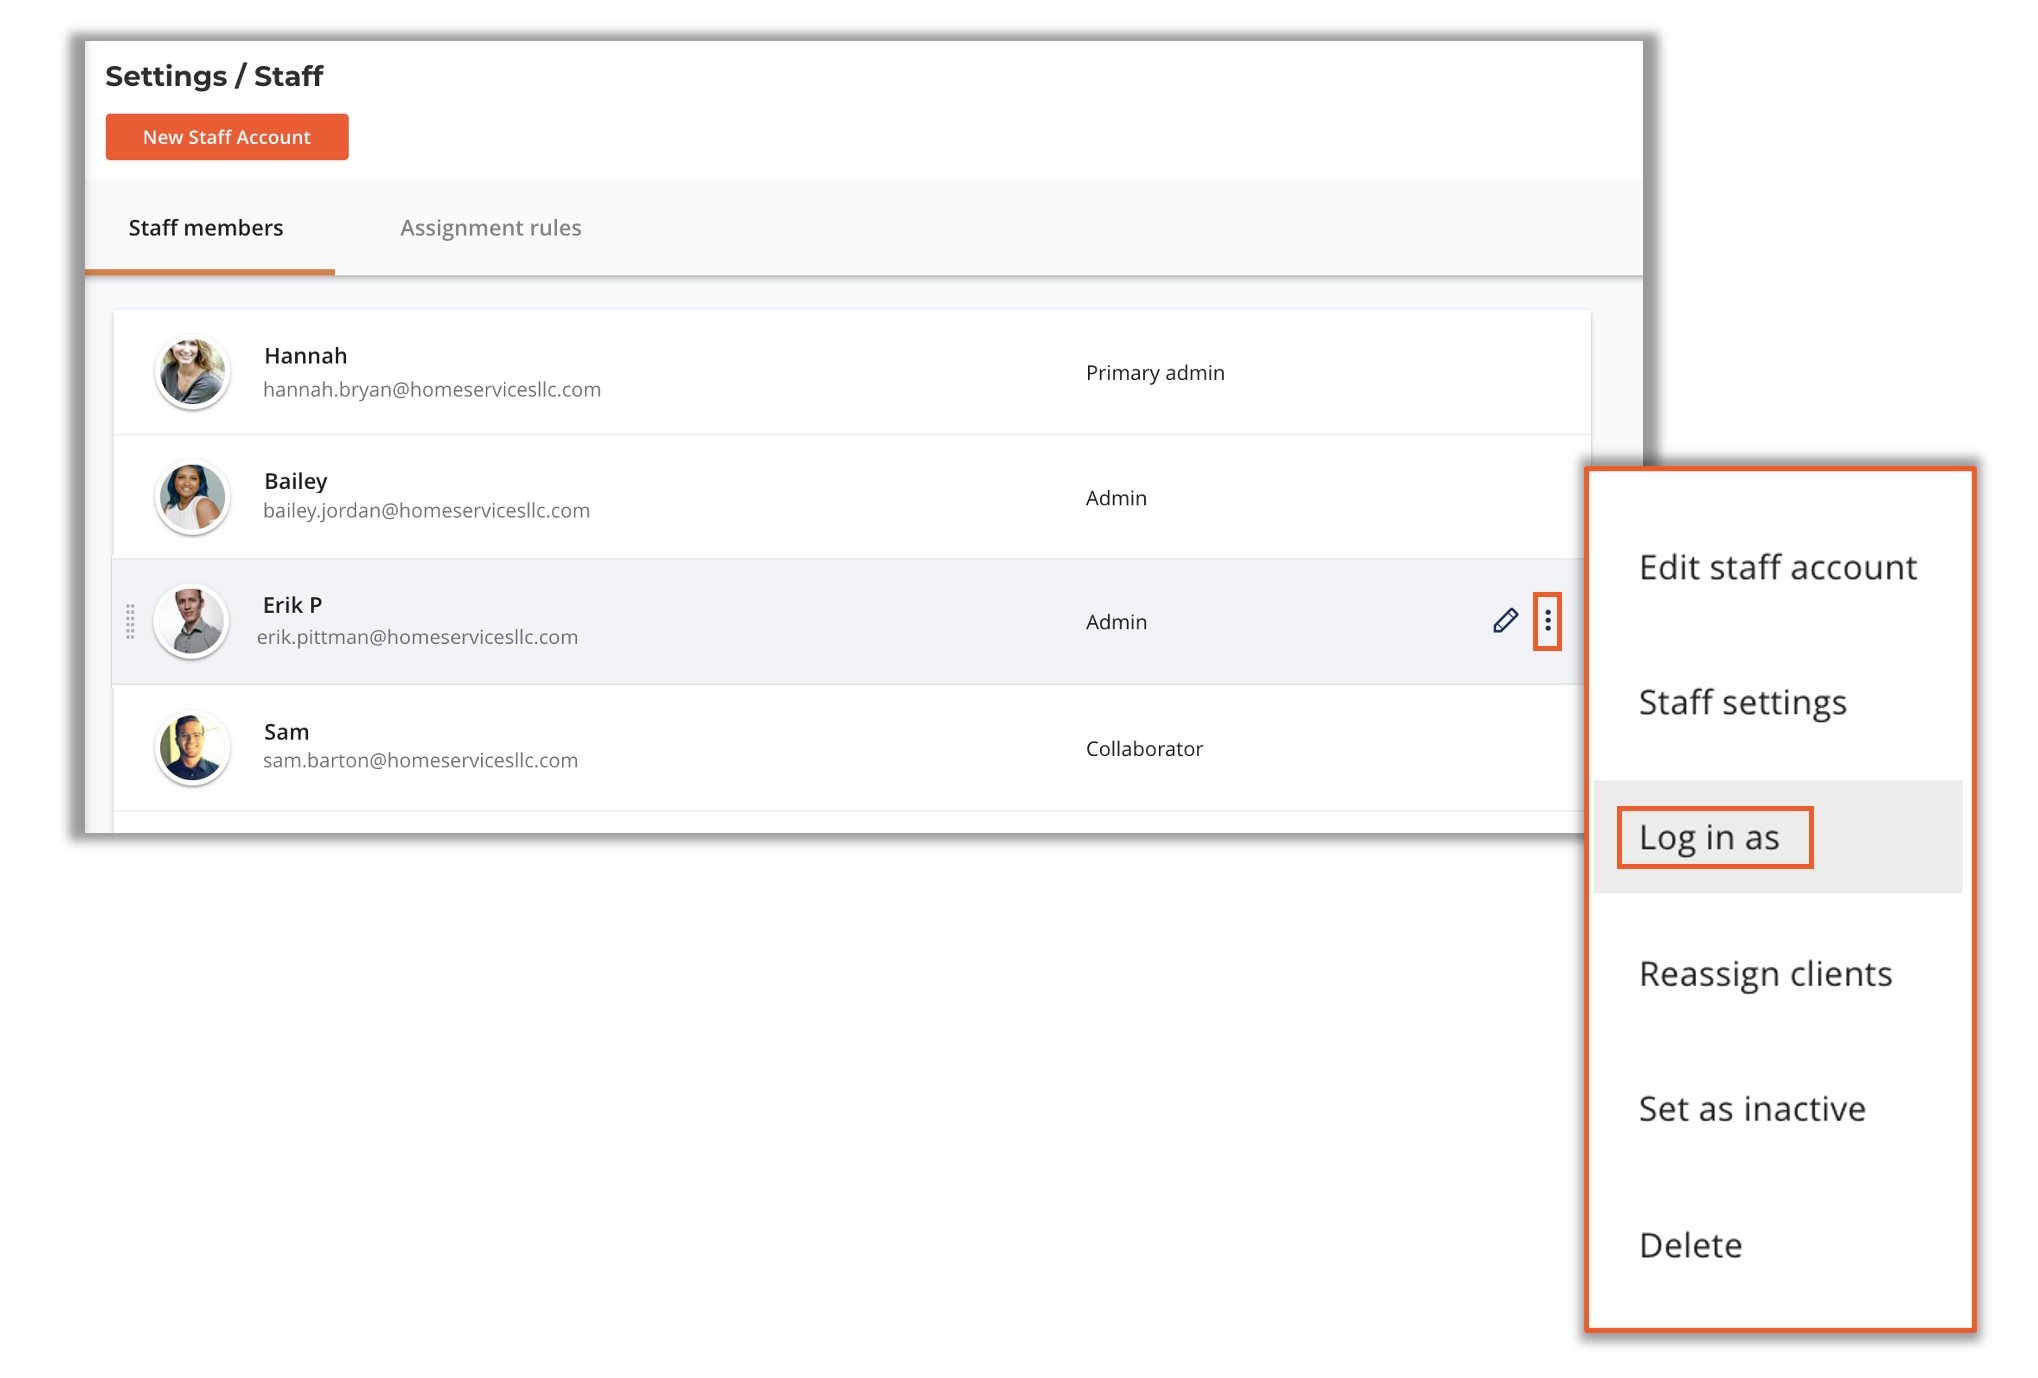Click sam.barton@homeservicesllc.com email
The image size is (2038, 1378).
pyautogui.click(x=420, y=760)
